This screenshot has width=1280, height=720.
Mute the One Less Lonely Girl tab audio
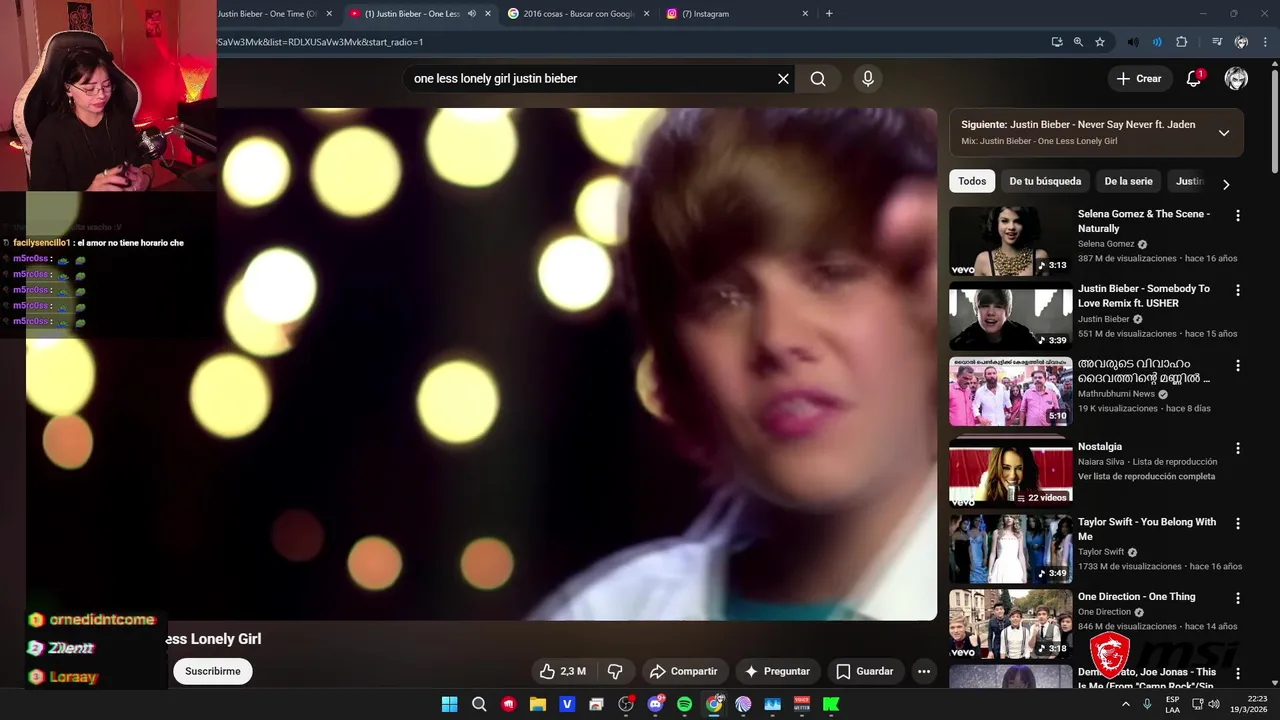[x=472, y=14]
